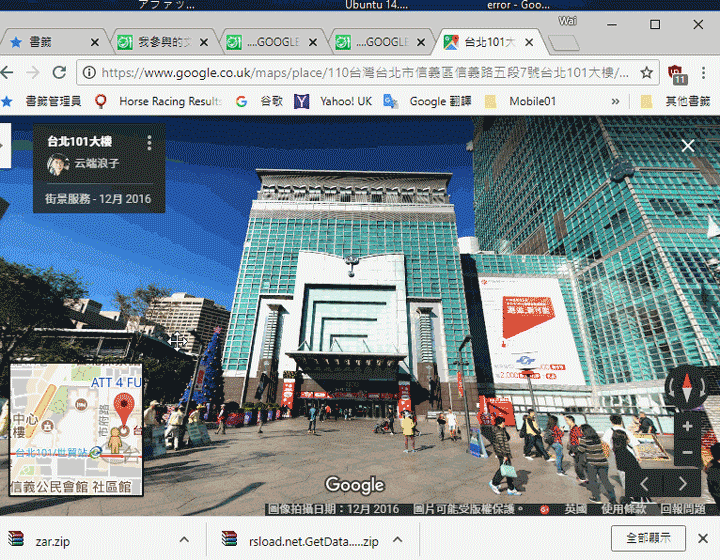Click the minimap thumbnail
The image size is (720, 560).
[x=76, y=430]
